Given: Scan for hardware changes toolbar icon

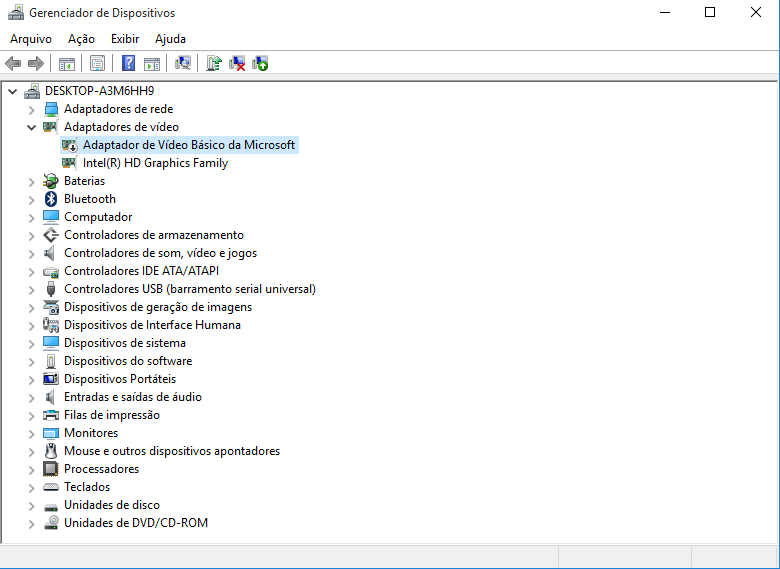Looking at the screenshot, I should tap(183, 63).
